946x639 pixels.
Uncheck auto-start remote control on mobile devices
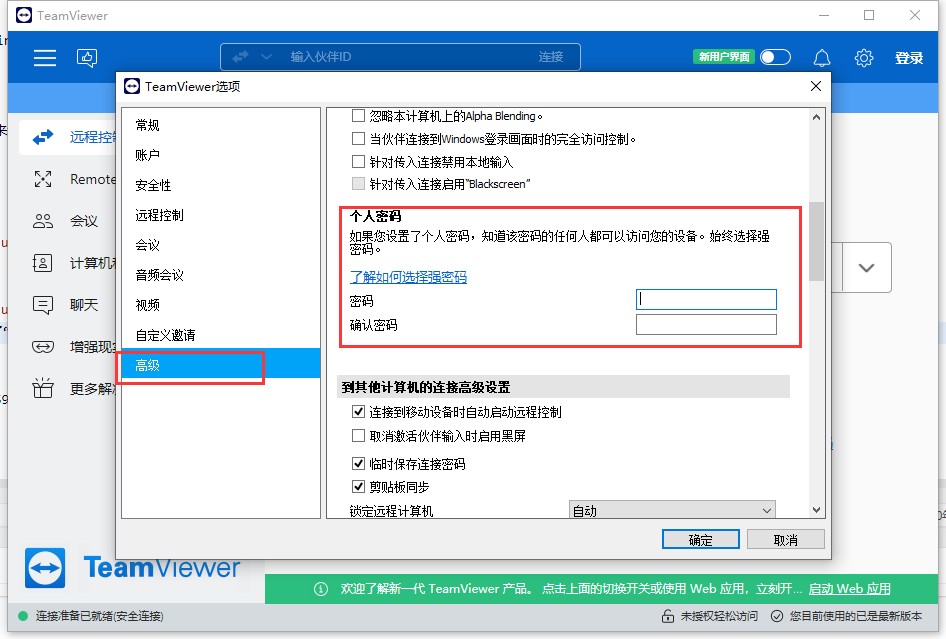click(358, 412)
